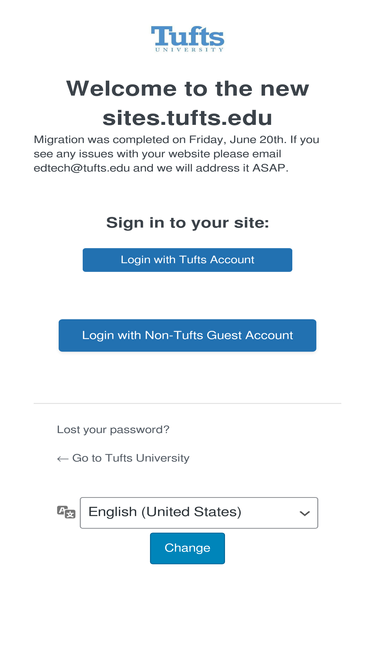The image size is (375, 667).
Task: Click the edtech@tufts.edu email address
Action: (82, 168)
